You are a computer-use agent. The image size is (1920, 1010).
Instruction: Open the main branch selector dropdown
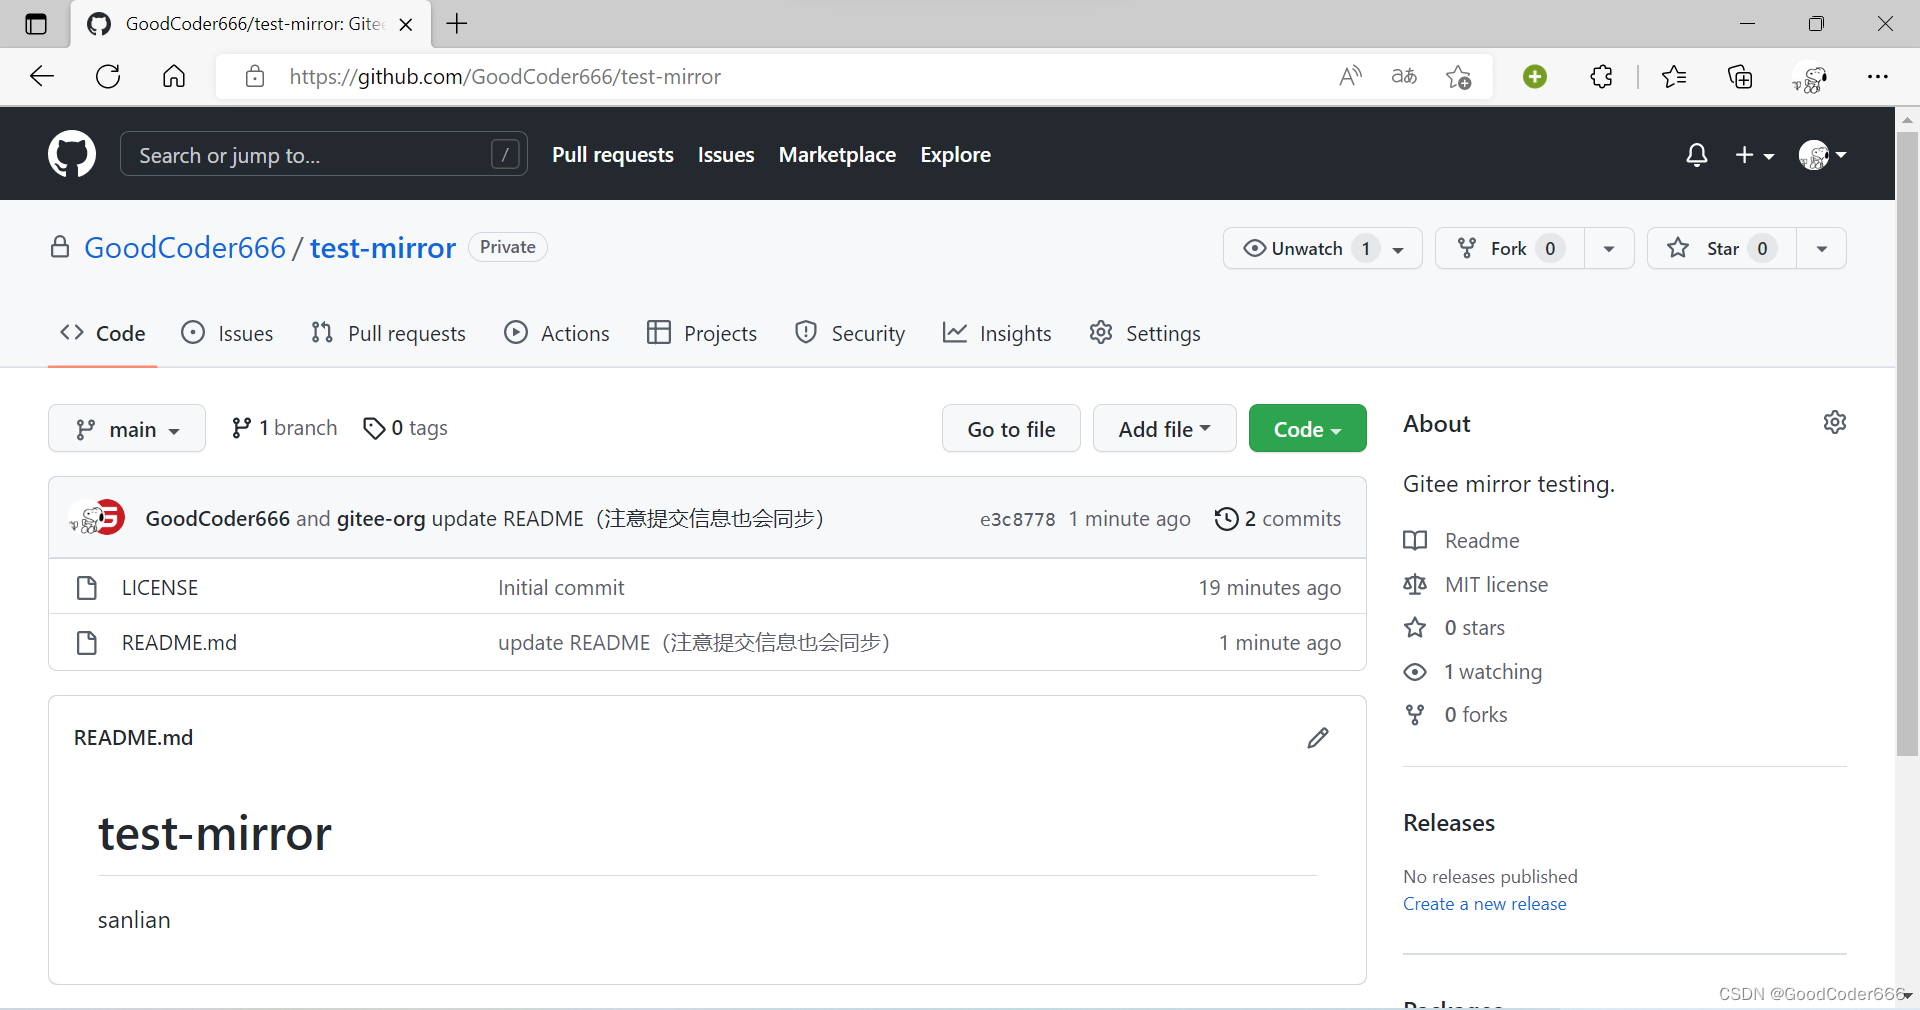pyautogui.click(x=127, y=429)
